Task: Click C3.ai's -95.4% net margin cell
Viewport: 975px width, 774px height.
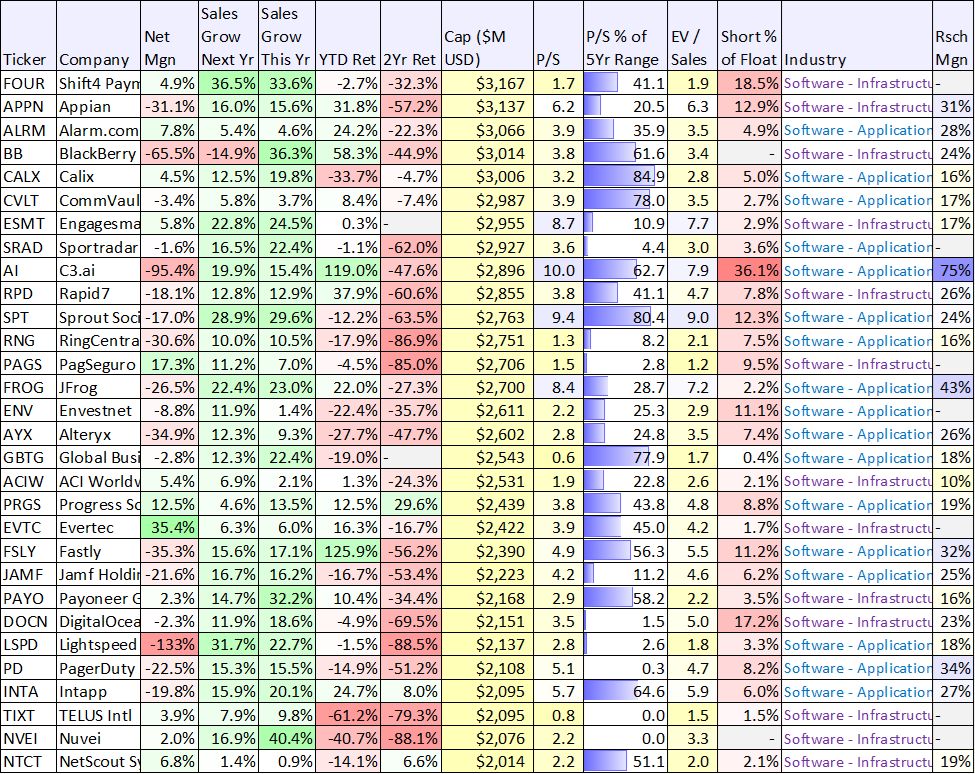Action: (169, 270)
